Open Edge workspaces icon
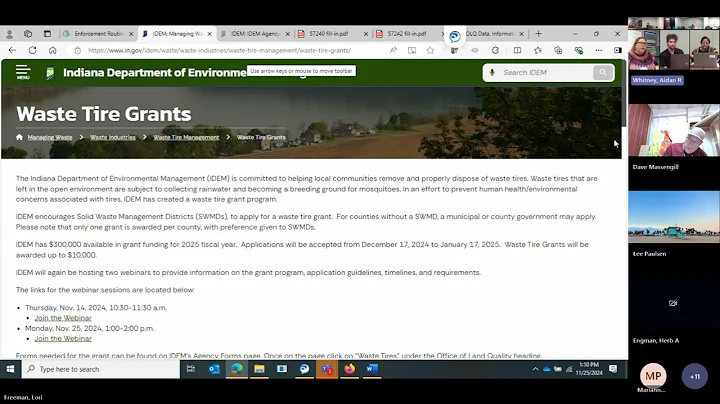The width and height of the screenshot is (720, 404). pos(28,34)
